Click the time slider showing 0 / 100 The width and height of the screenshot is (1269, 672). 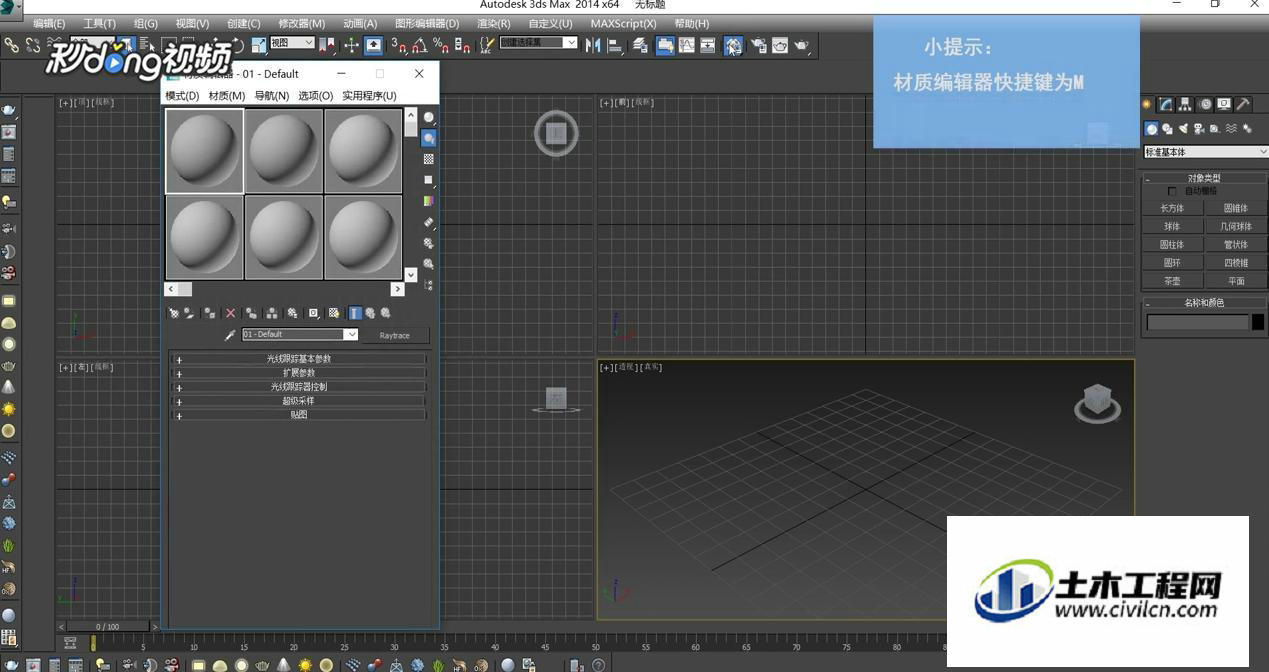(x=107, y=627)
